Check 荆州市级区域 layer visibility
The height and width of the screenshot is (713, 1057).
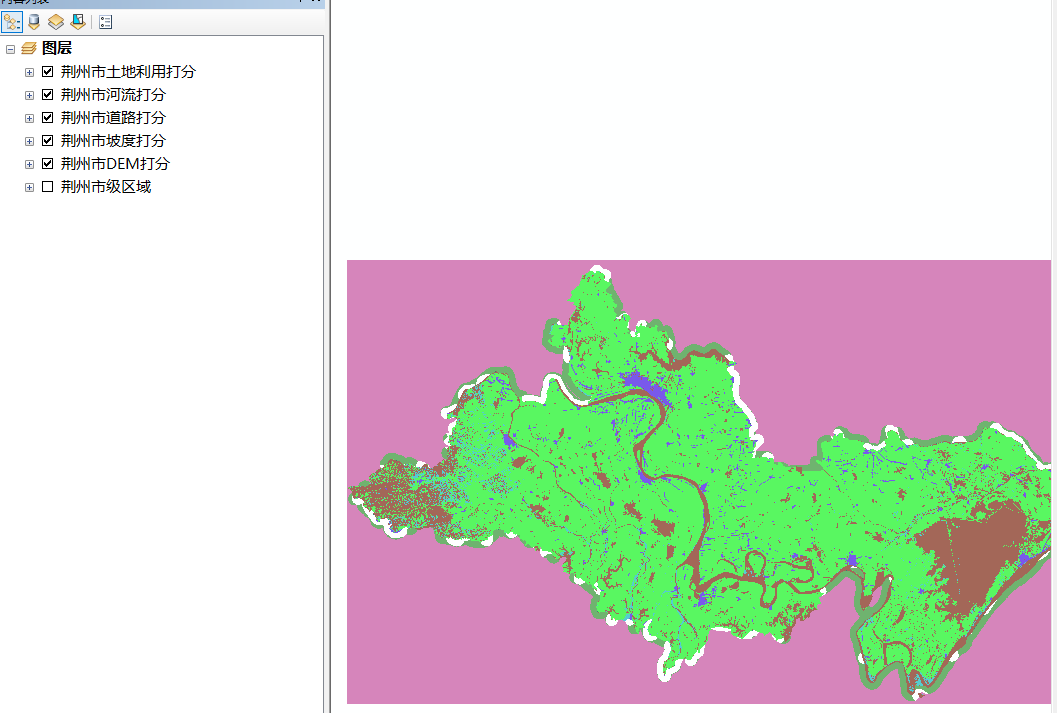47,187
